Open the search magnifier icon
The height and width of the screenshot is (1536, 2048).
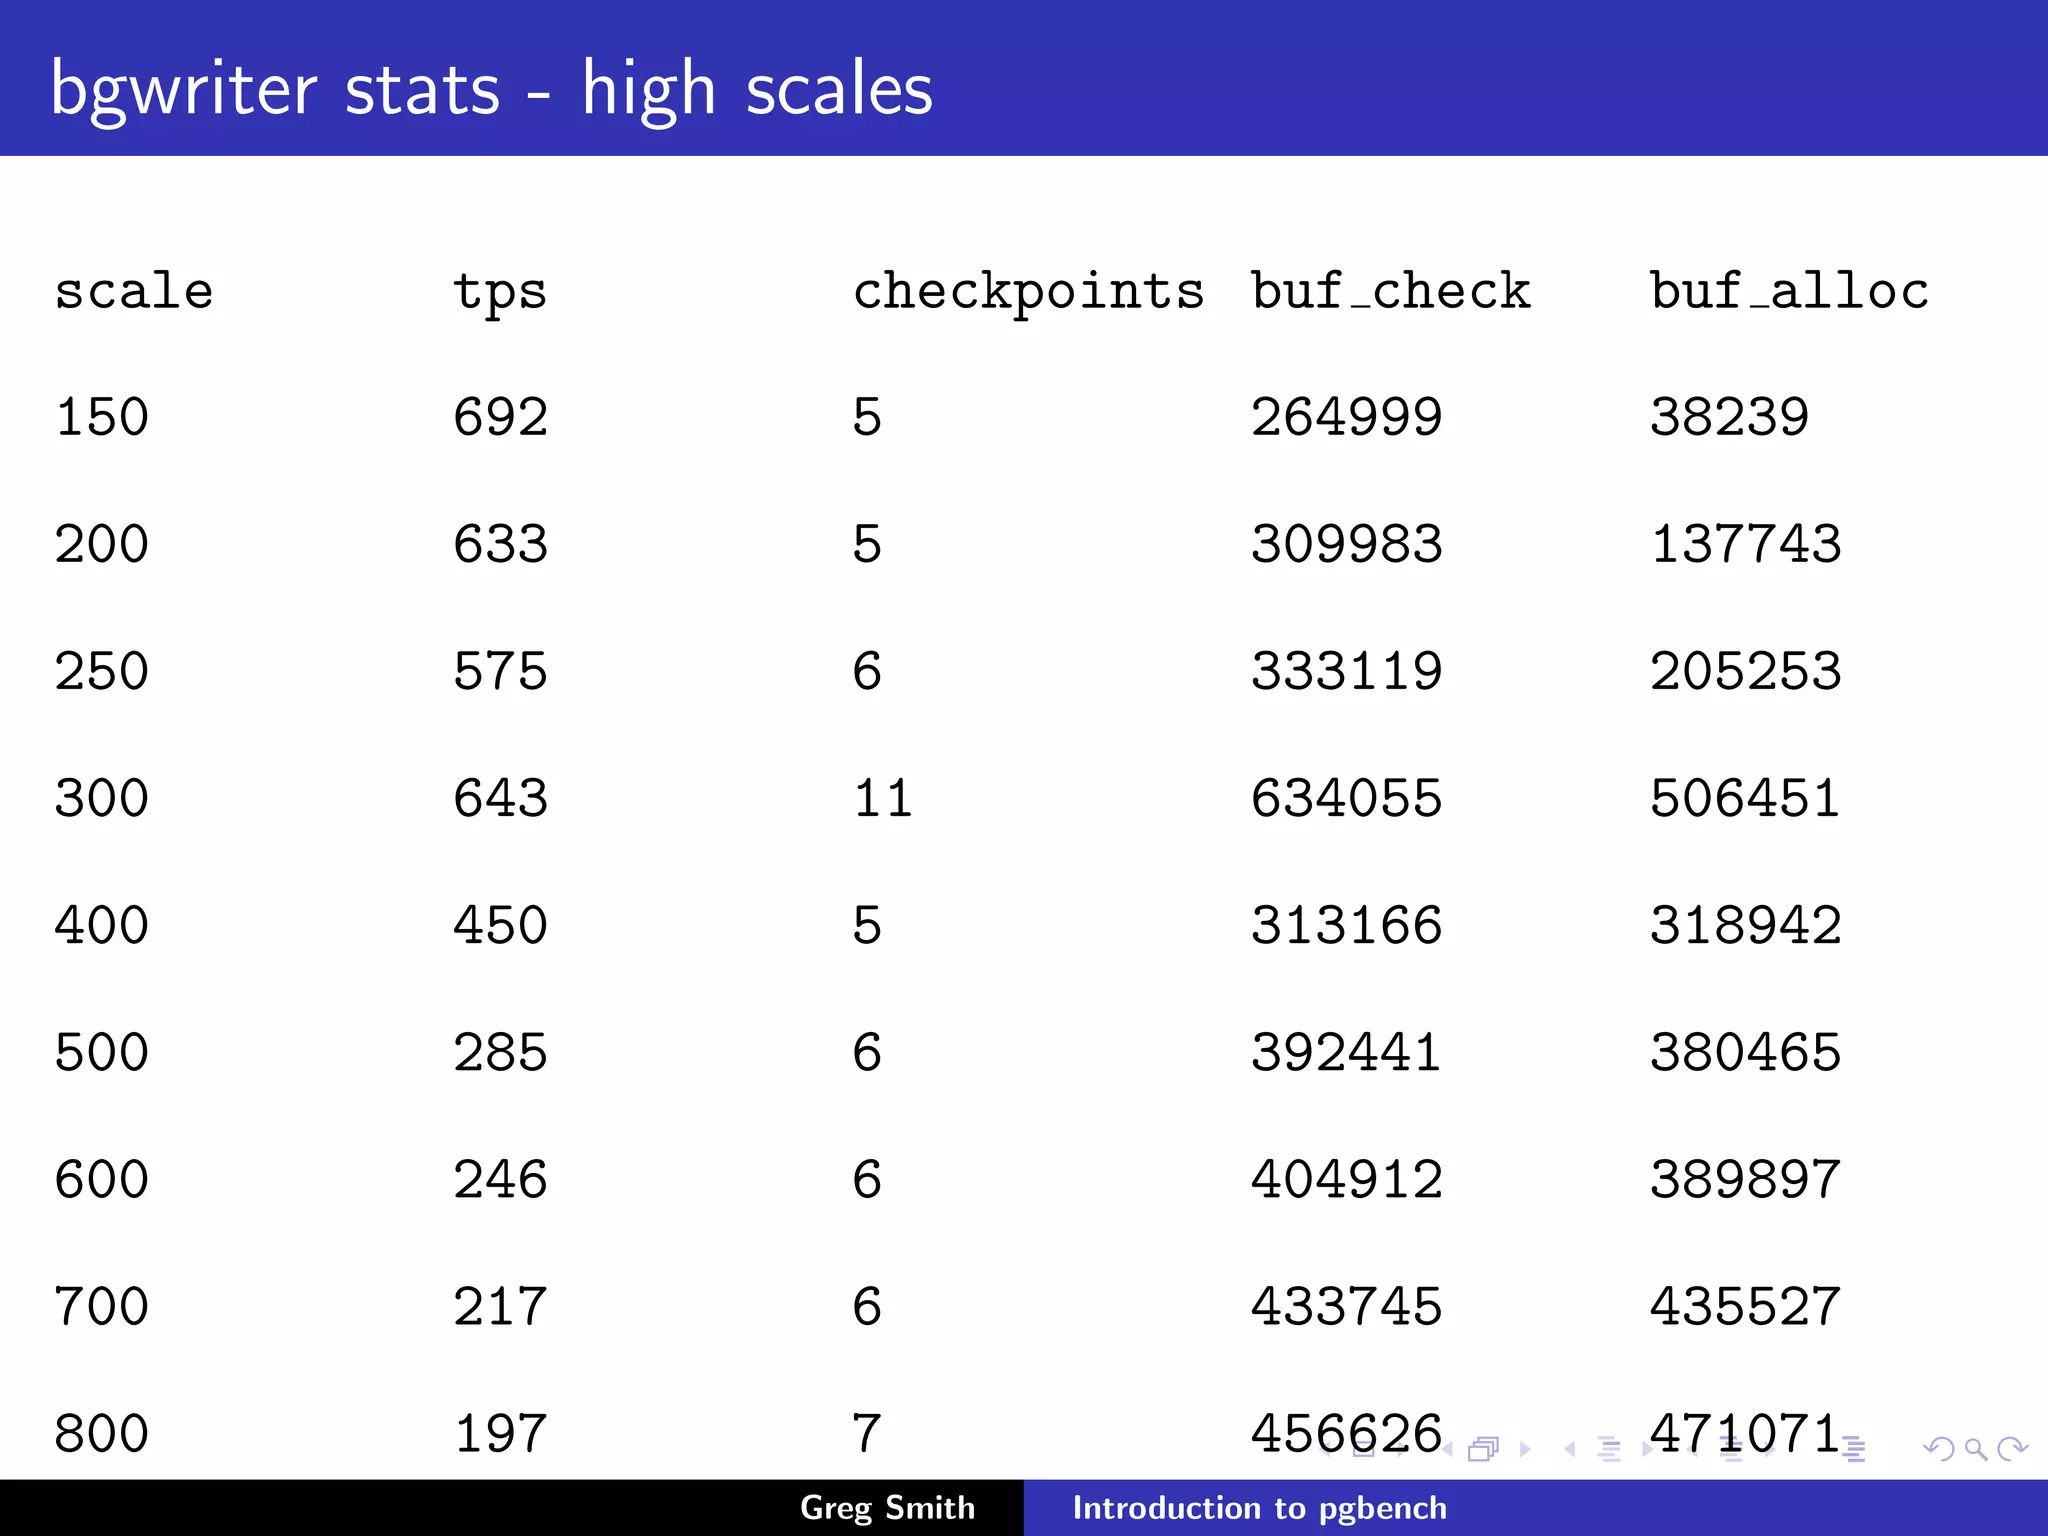(1976, 1448)
